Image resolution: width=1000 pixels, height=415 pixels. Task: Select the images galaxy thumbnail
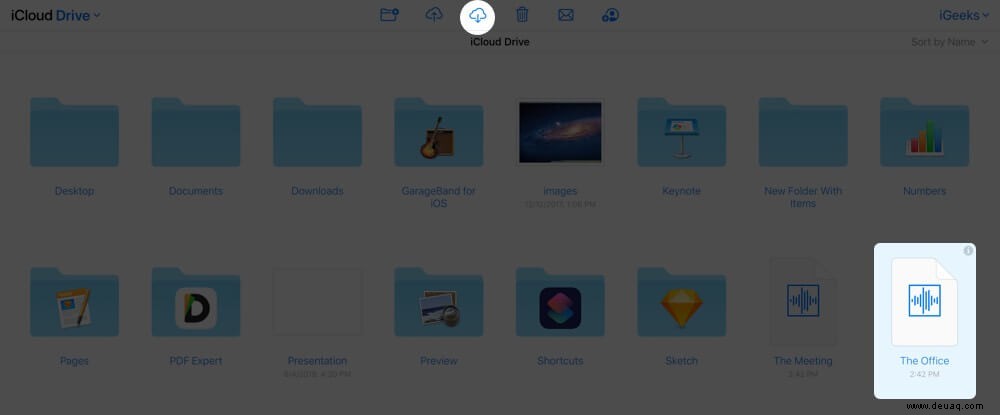point(560,132)
